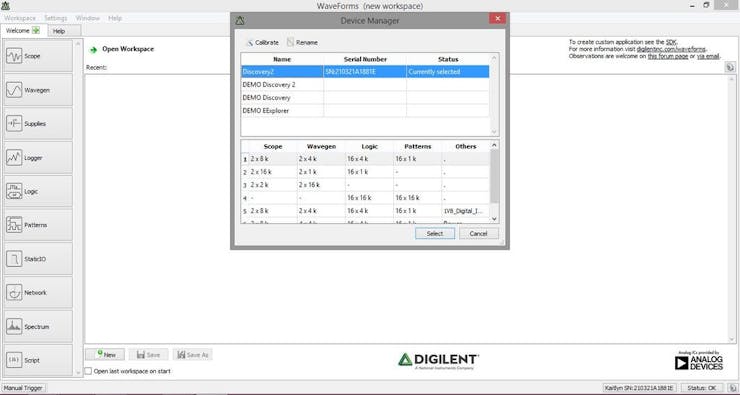740x395 pixels.
Task: Toggle Open last workspace on start
Action: [88, 371]
